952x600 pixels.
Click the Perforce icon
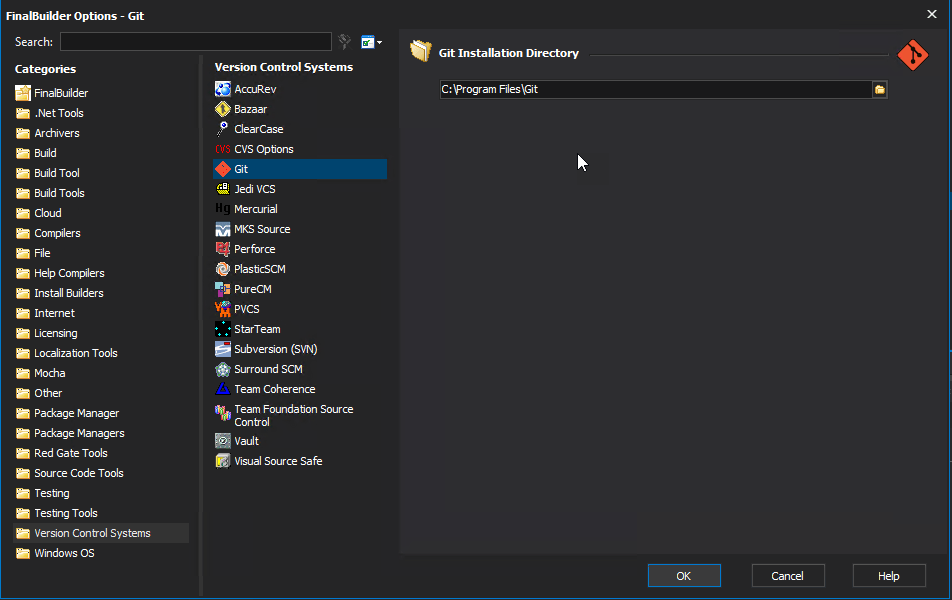[x=222, y=249]
